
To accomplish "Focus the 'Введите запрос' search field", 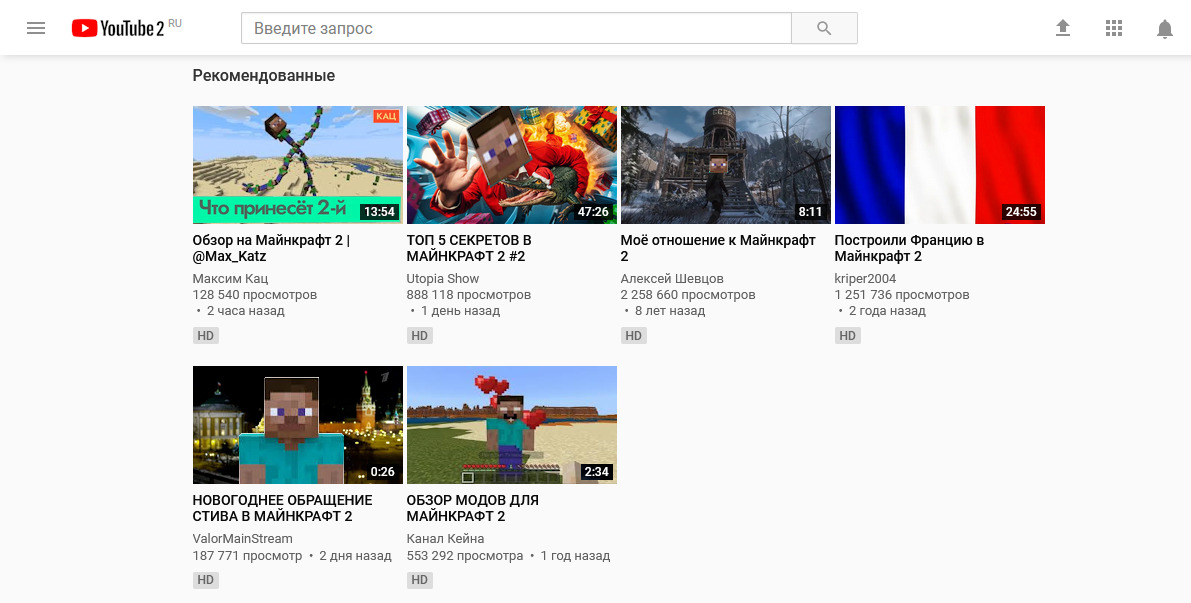I will click(517, 28).
